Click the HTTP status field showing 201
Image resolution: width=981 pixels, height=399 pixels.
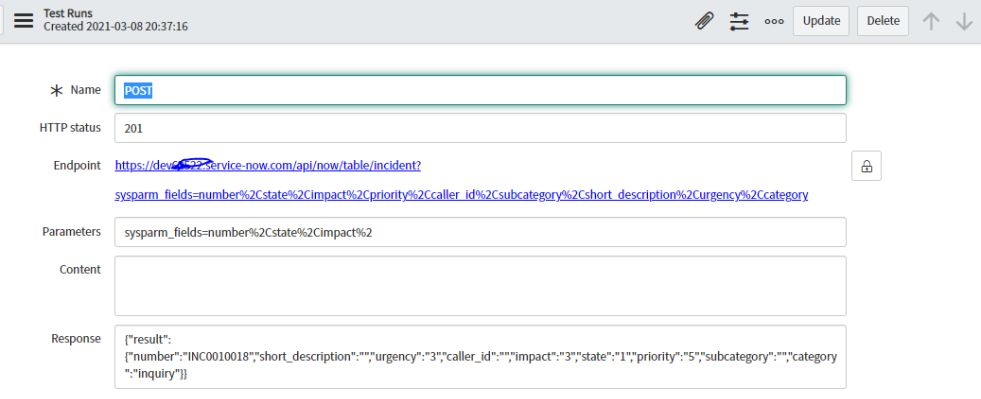point(480,128)
